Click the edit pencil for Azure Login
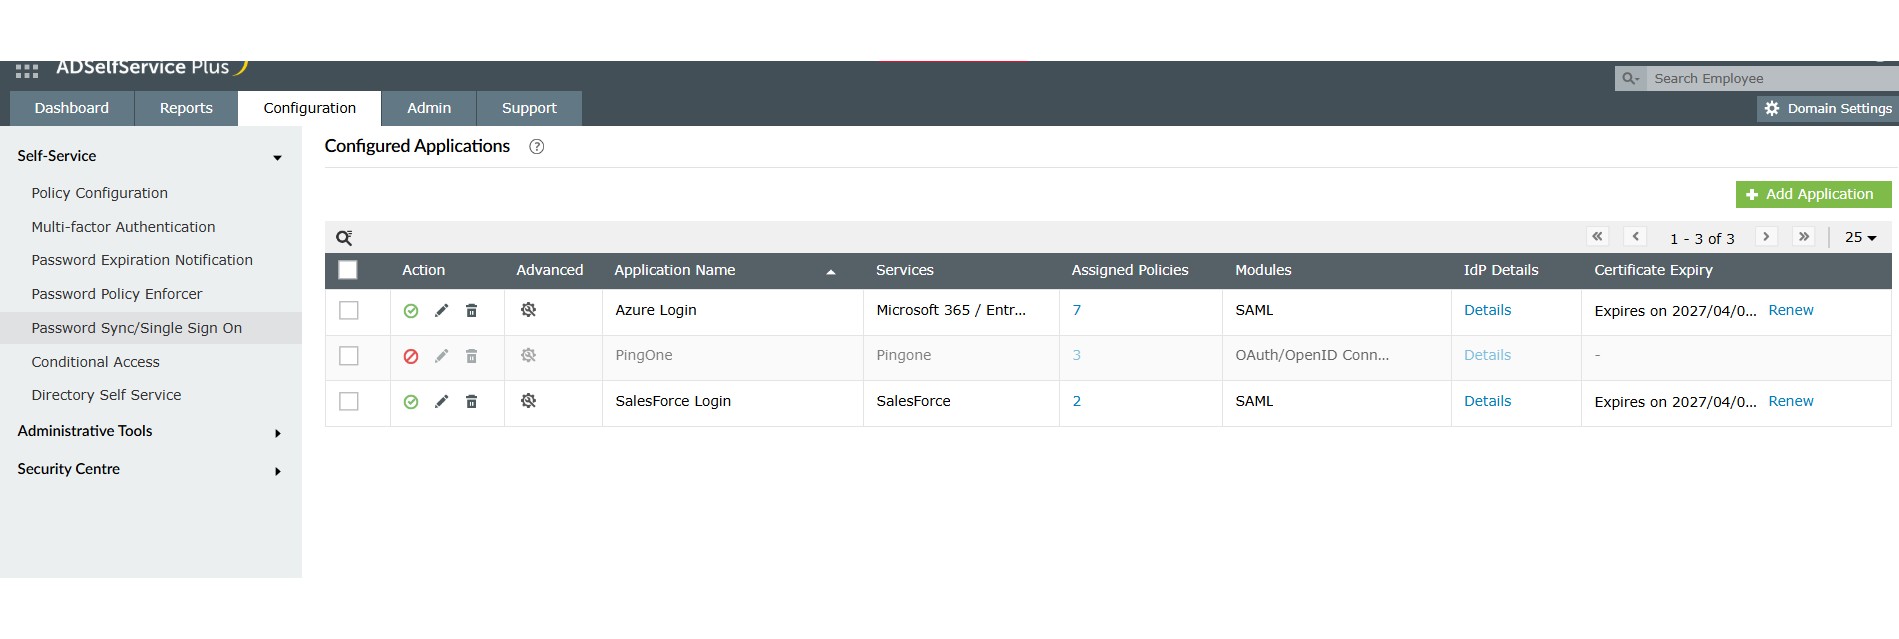Viewport: 1899px width, 639px height. pos(441,311)
